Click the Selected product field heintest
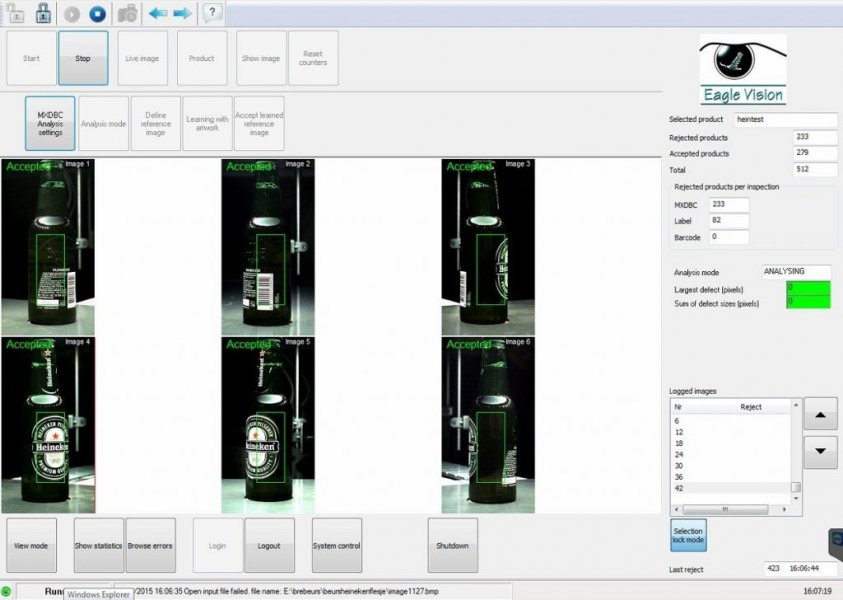843x600 pixels. (785, 119)
